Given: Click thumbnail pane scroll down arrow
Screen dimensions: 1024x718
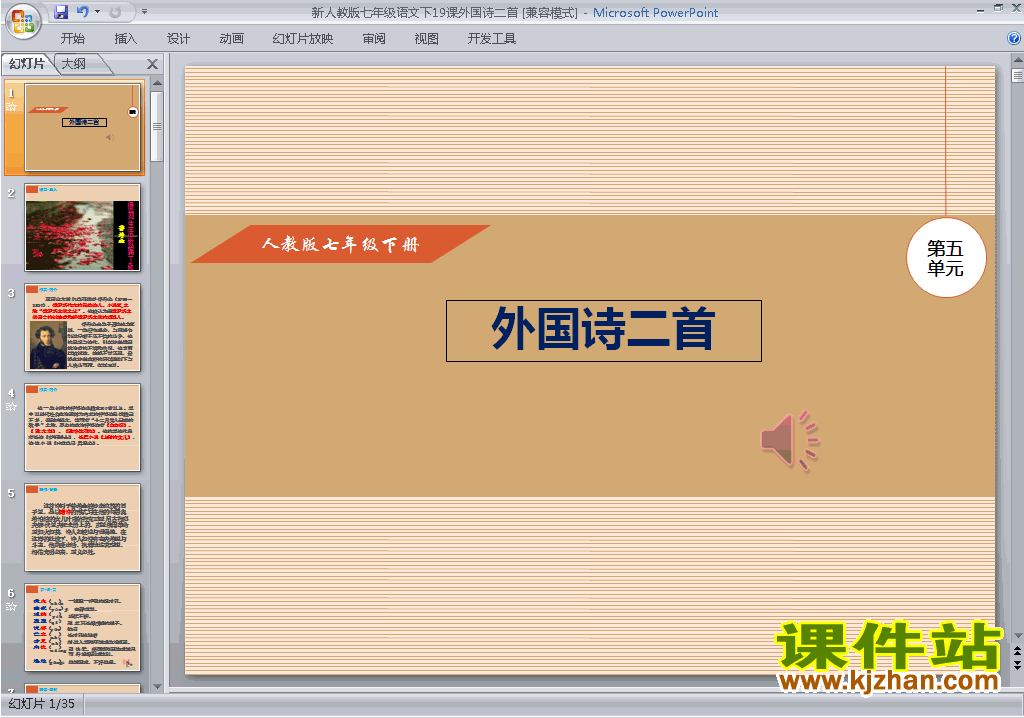Looking at the screenshot, I should pyautogui.click(x=157, y=686).
